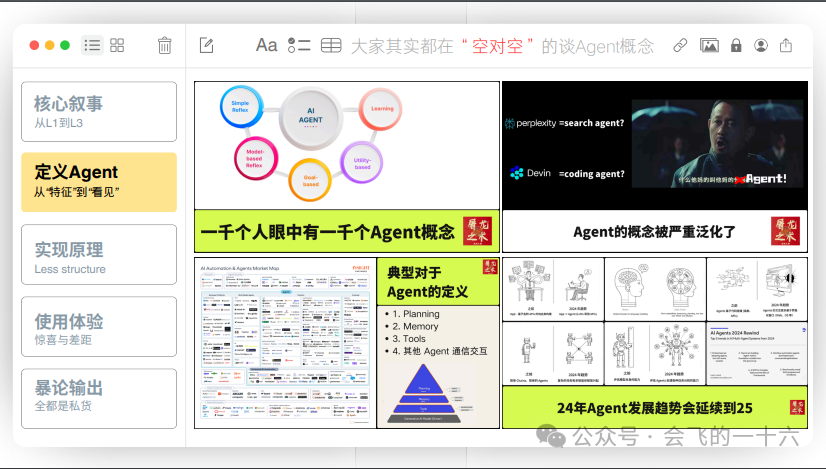Share the note with share icon
The width and height of the screenshot is (826, 469).
(786, 45)
